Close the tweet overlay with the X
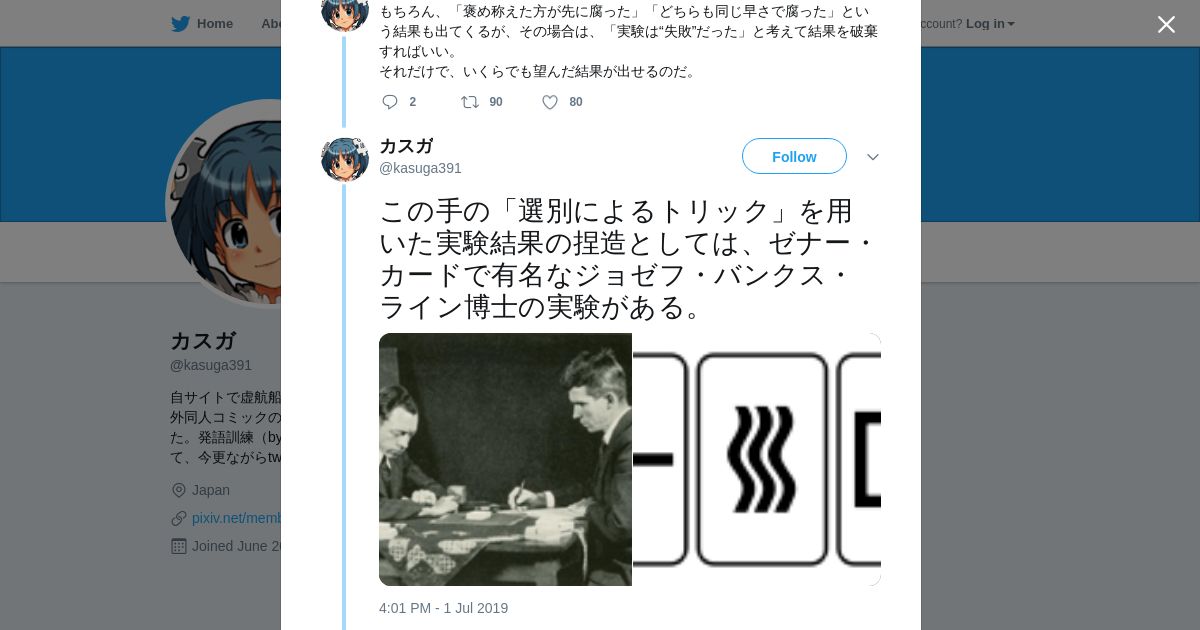 [1166, 25]
